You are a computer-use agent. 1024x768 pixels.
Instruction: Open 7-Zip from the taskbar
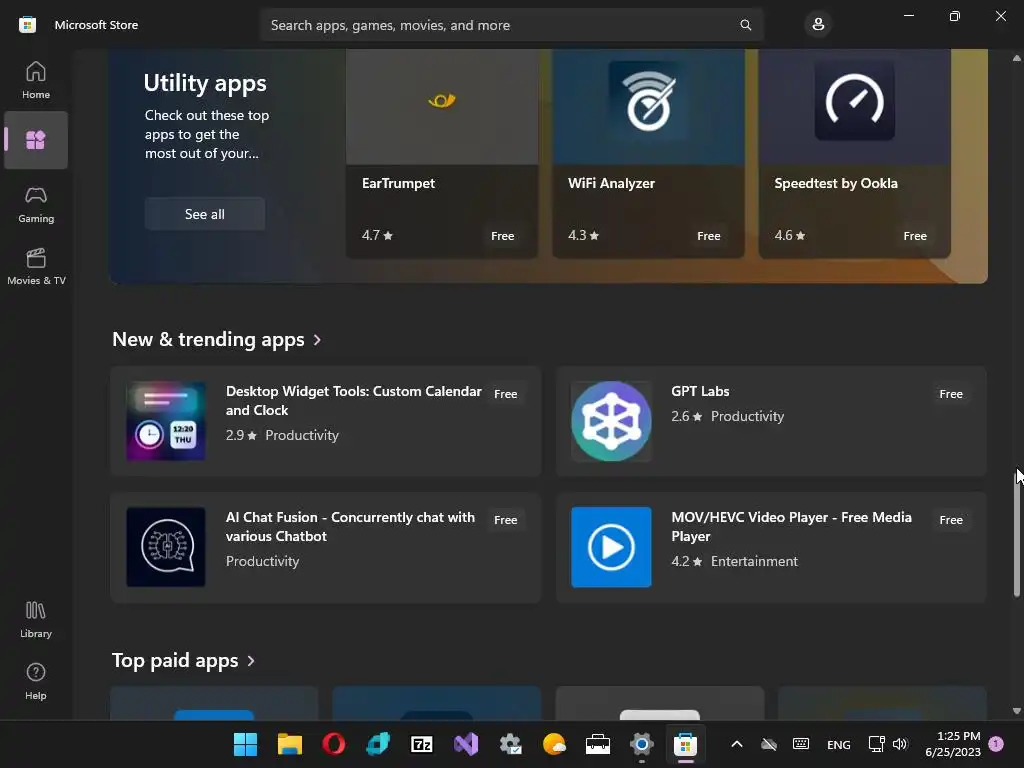coord(422,744)
